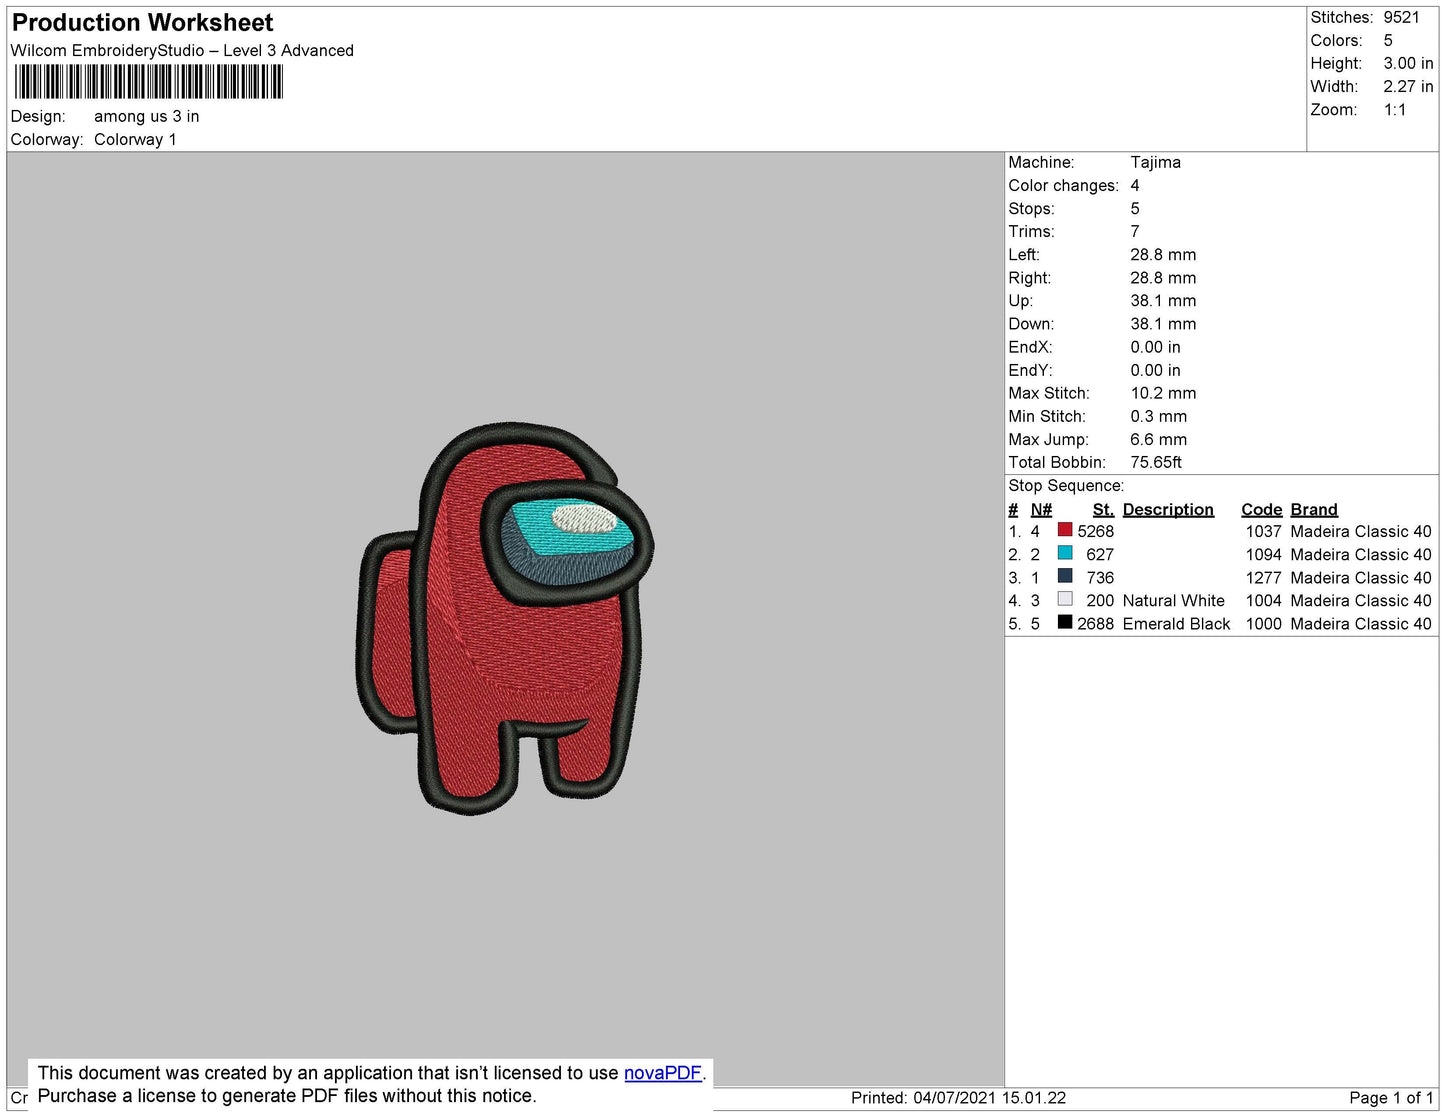Select the Total Bobbin value "75.65ft"
Viewport: 1445px width, 1117px height.
click(x=1157, y=462)
